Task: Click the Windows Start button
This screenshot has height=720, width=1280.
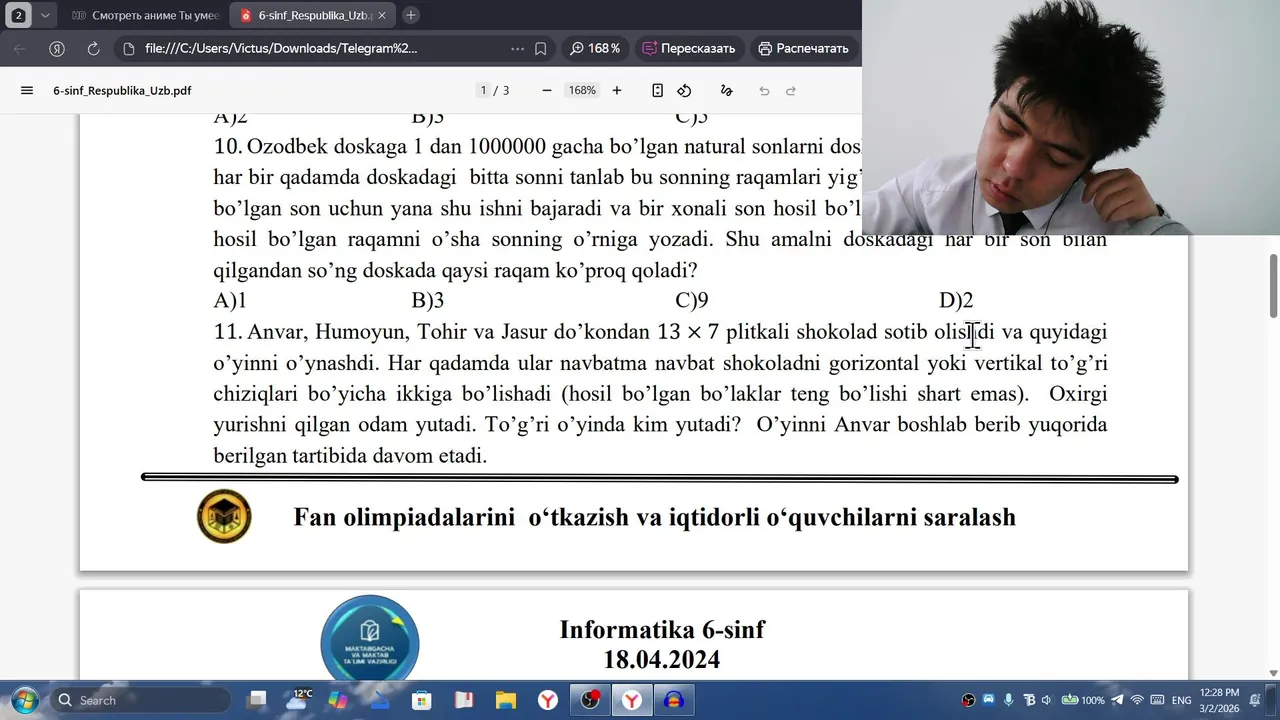Action: (x=25, y=700)
